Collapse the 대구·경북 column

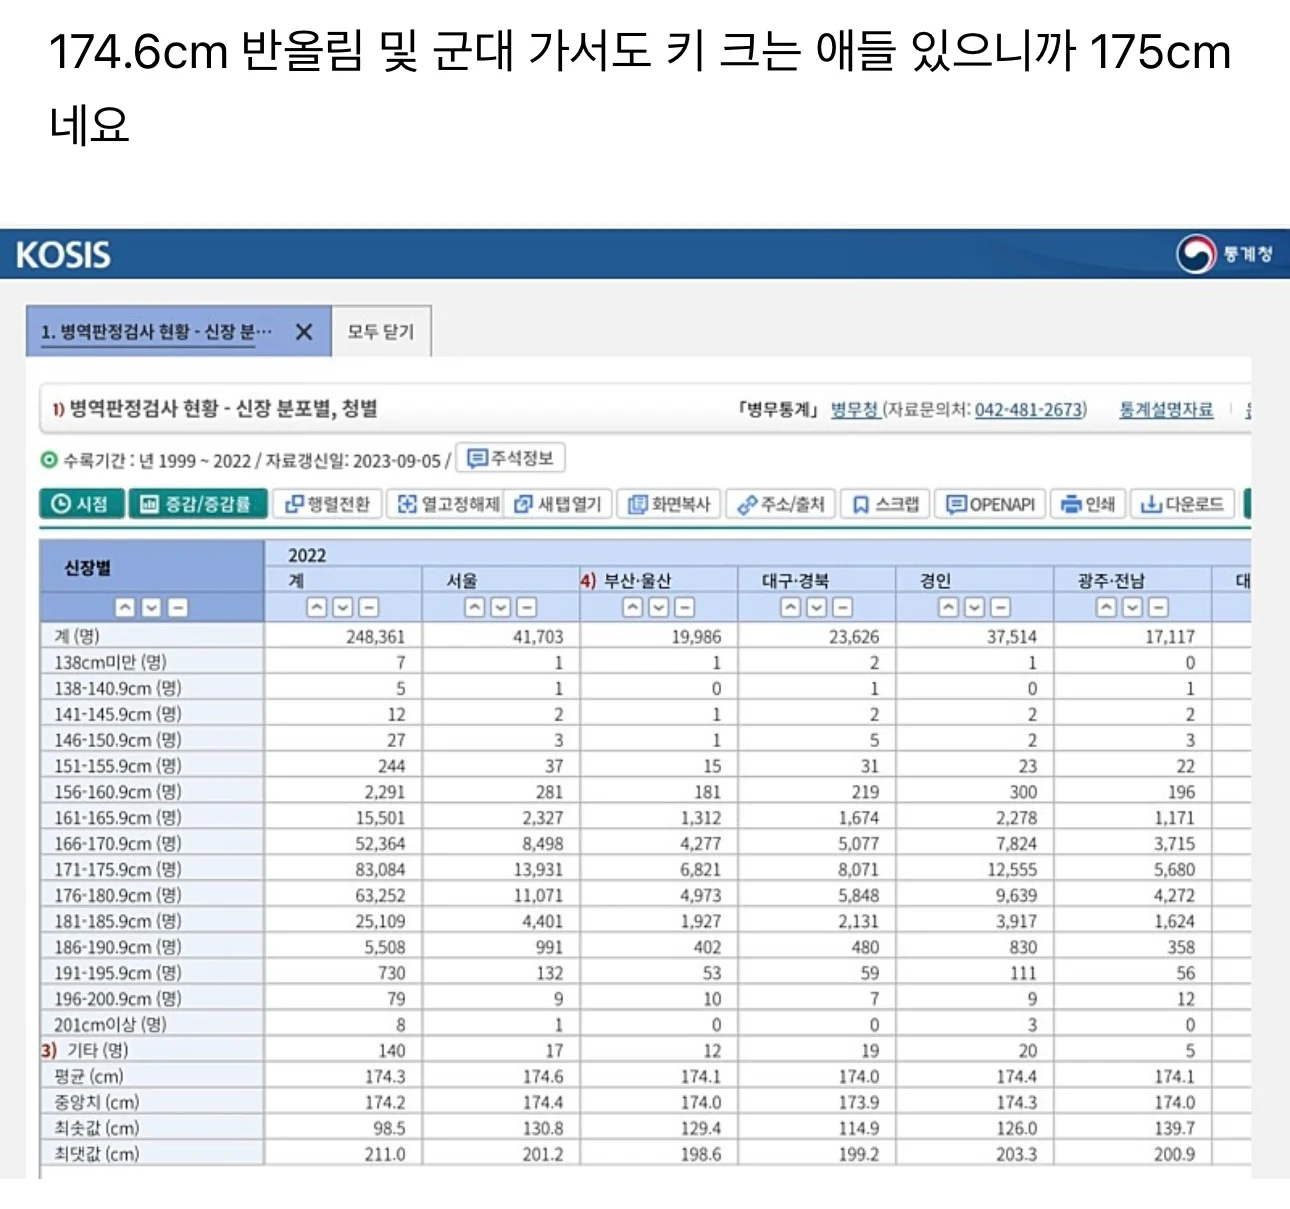click(842, 607)
